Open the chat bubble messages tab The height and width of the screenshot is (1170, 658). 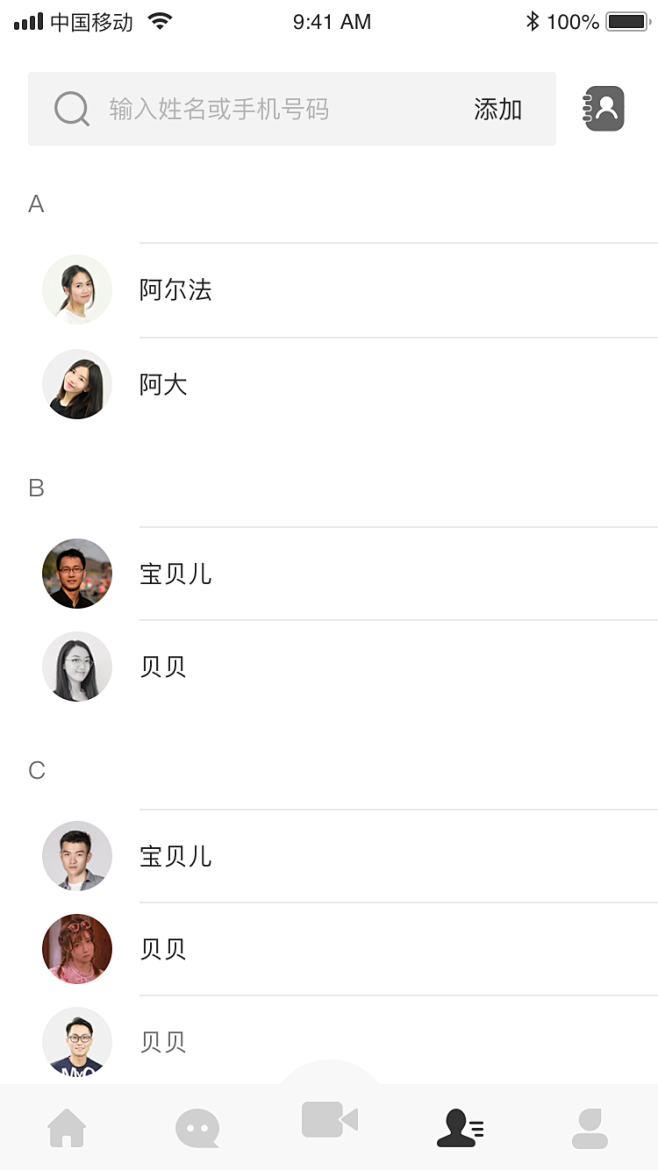coord(198,1128)
